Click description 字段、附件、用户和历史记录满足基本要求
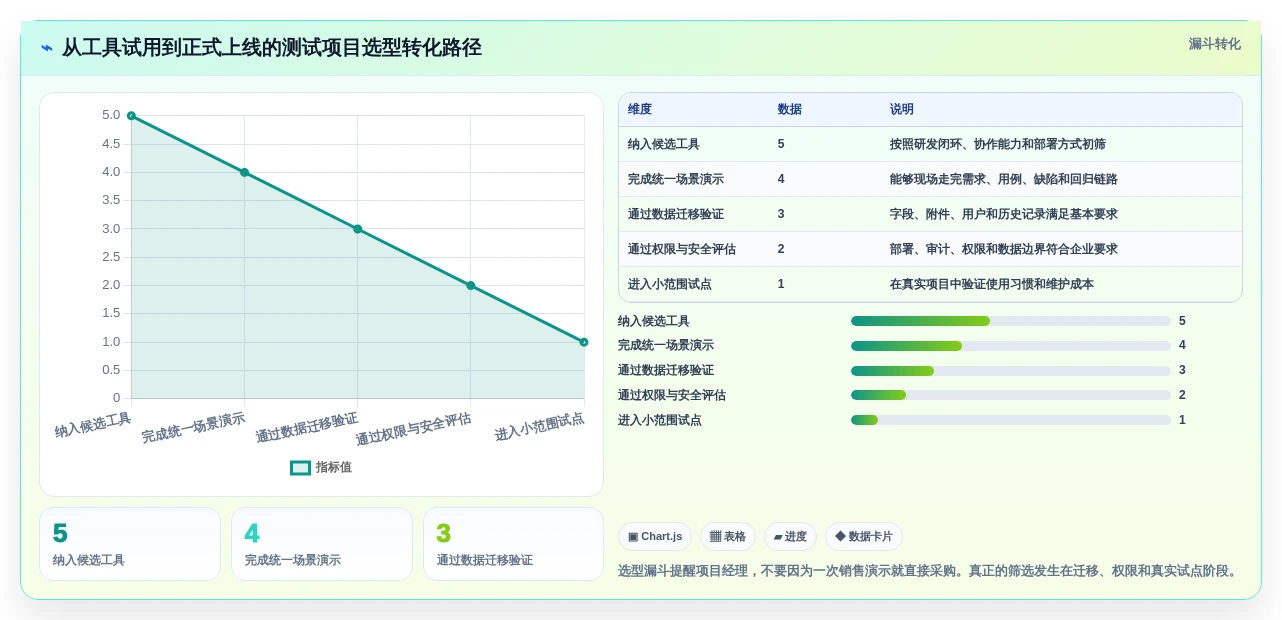Image resolution: width=1282 pixels, height=620 pixels. [1004, 214]
